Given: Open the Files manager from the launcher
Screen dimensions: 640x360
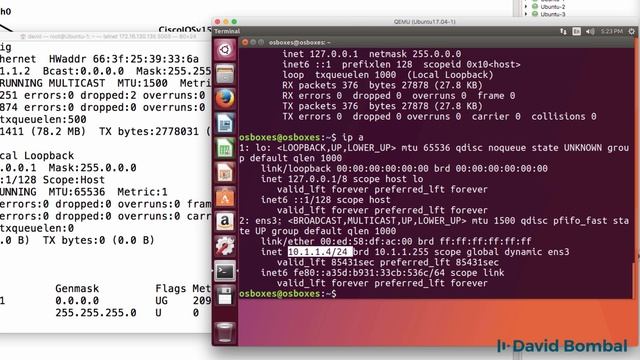Looking at the screenshot, I should click(225, 75).
